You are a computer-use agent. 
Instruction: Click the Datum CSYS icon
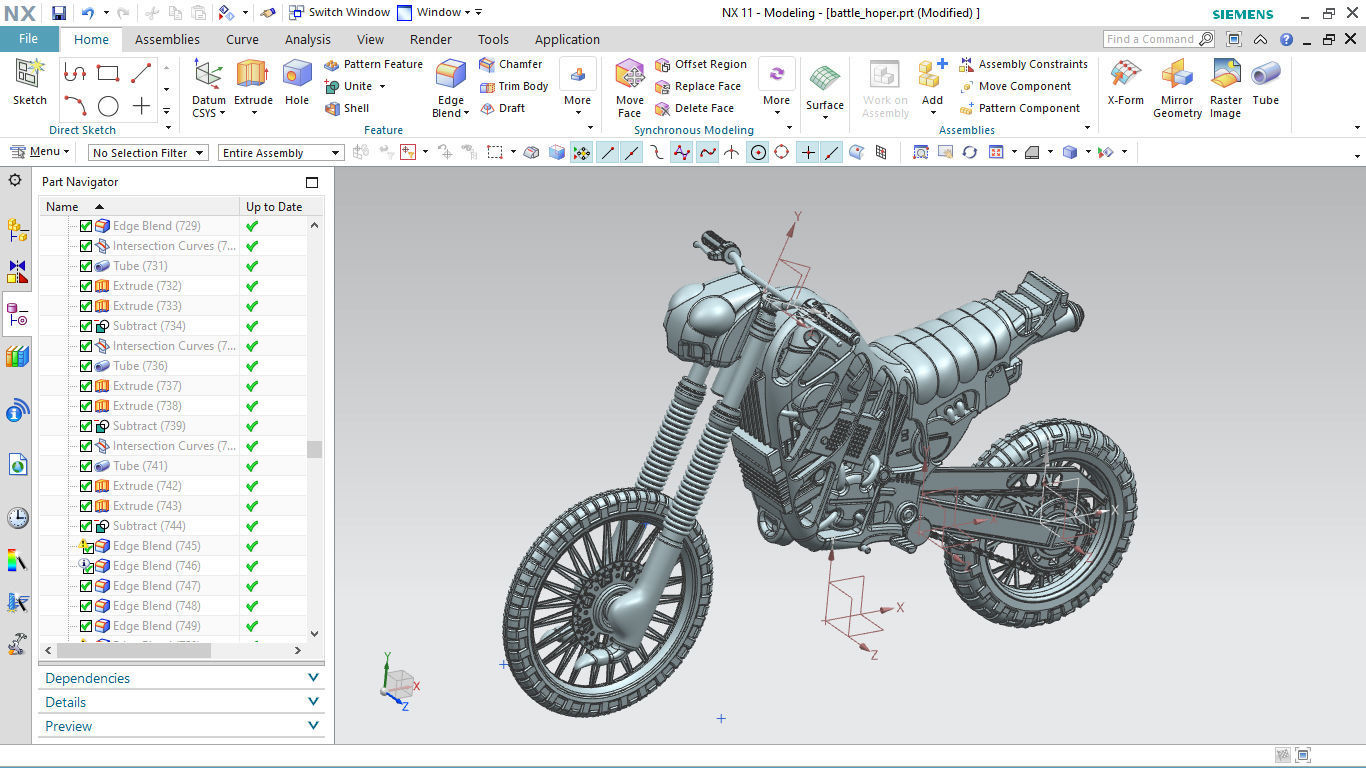[x=208, y=76]
